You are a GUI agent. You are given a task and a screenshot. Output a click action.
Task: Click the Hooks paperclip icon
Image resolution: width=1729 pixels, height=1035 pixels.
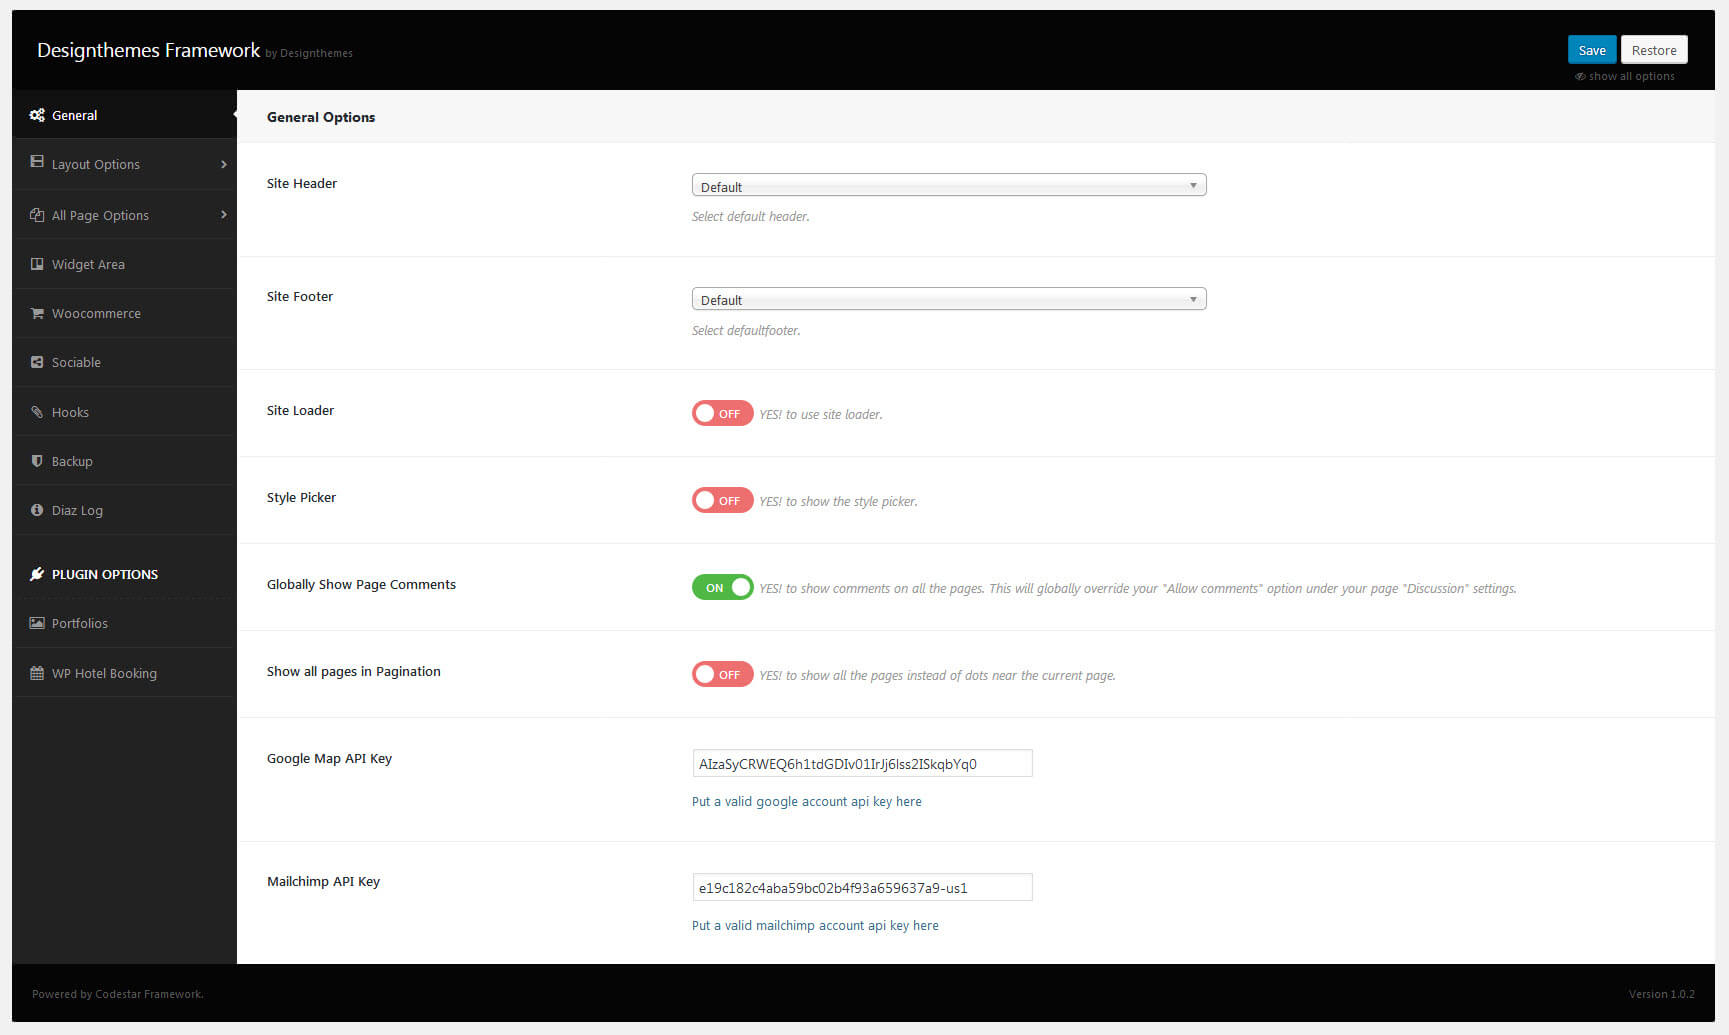pyautogui.click(x=37, y=412)
